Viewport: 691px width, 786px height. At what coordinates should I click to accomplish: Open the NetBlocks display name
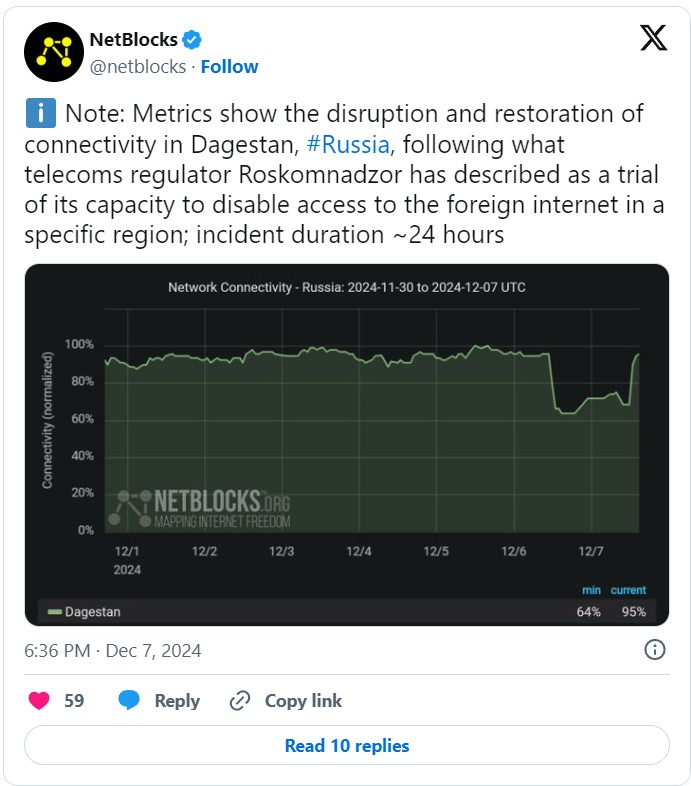pos(133,40)
